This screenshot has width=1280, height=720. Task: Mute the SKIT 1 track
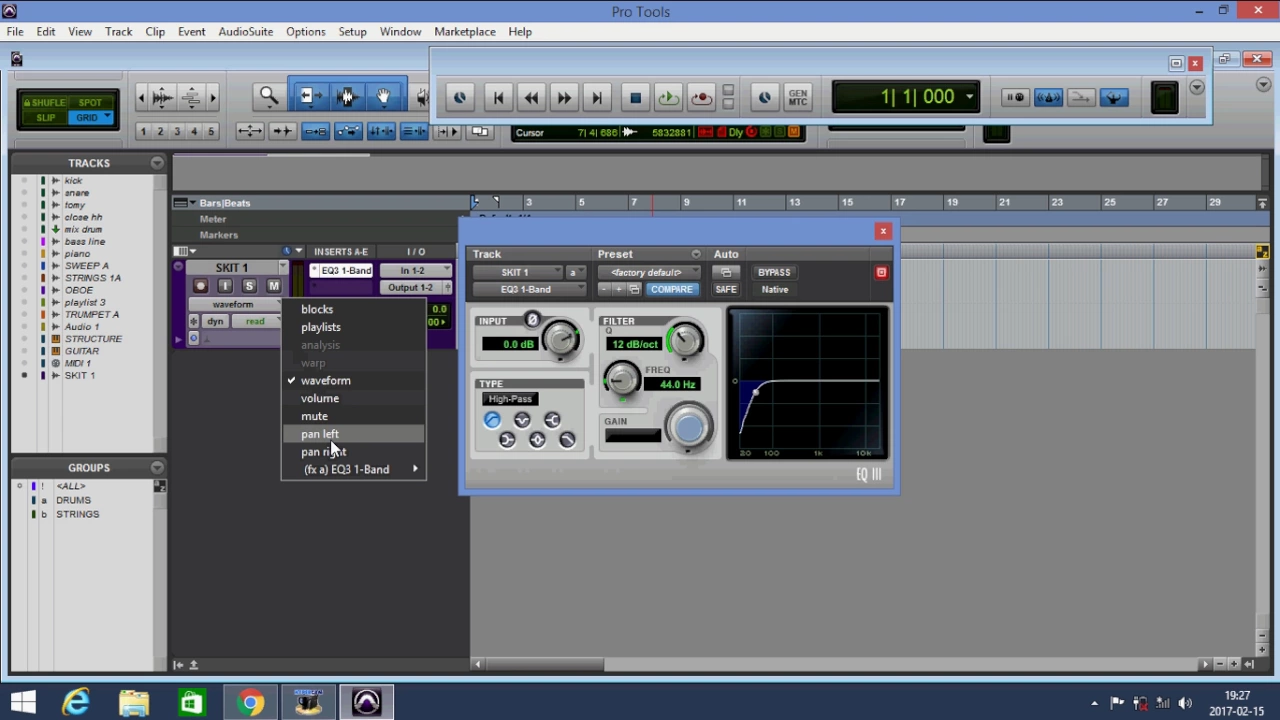273,286
